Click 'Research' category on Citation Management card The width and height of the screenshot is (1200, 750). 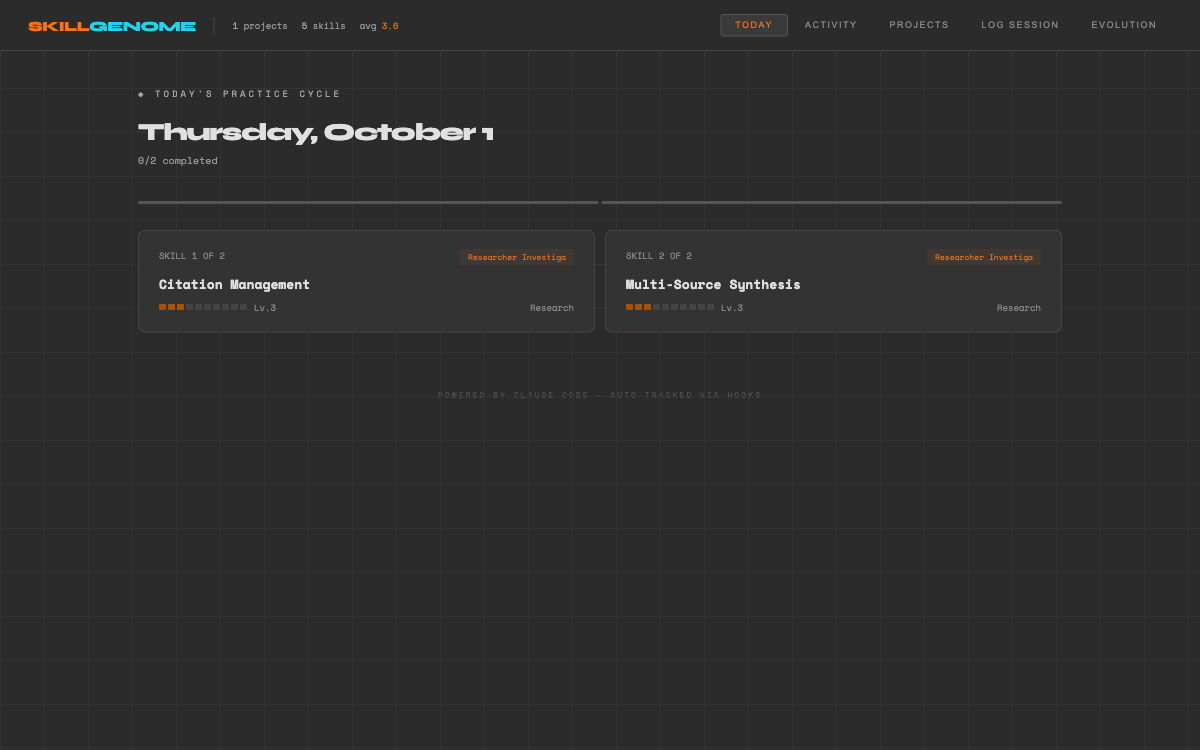[552, 308]
